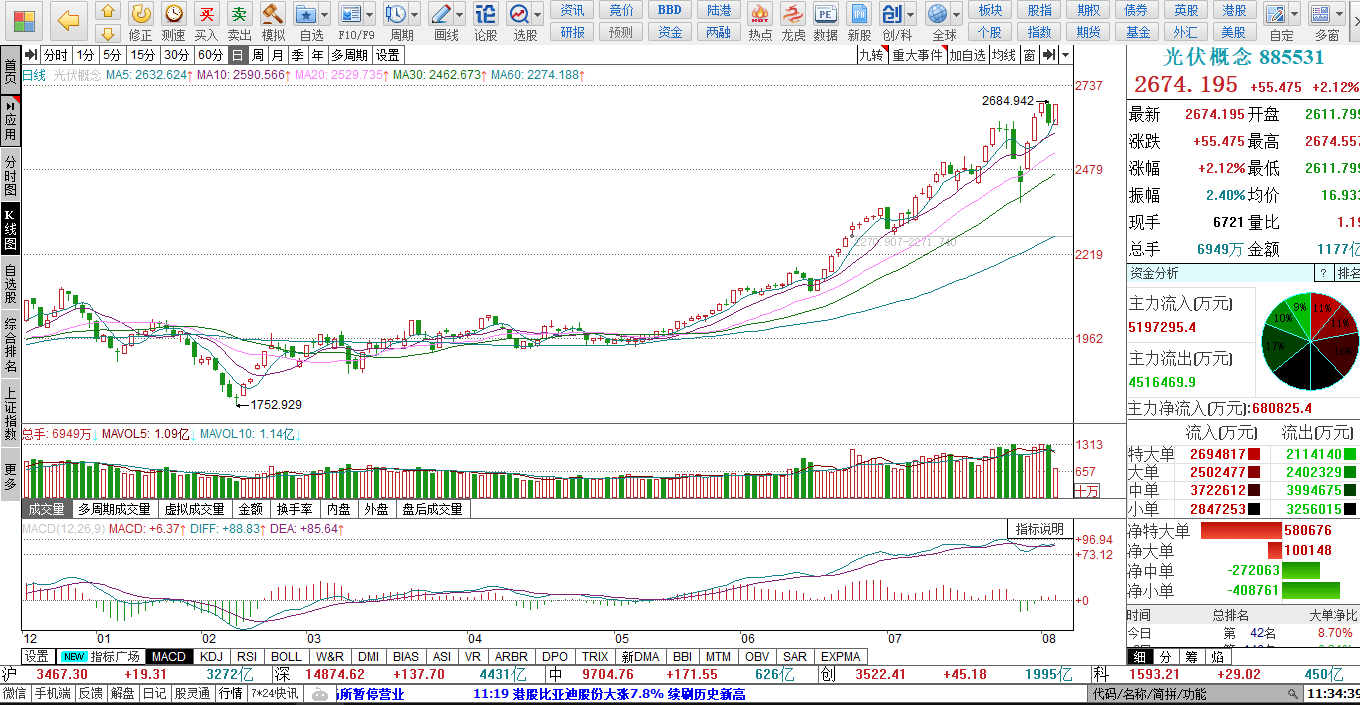Switch chart to 分时 intraday view
Image resolution: width=1360 pixels, height=705 pixels.
tap(56, 55)
